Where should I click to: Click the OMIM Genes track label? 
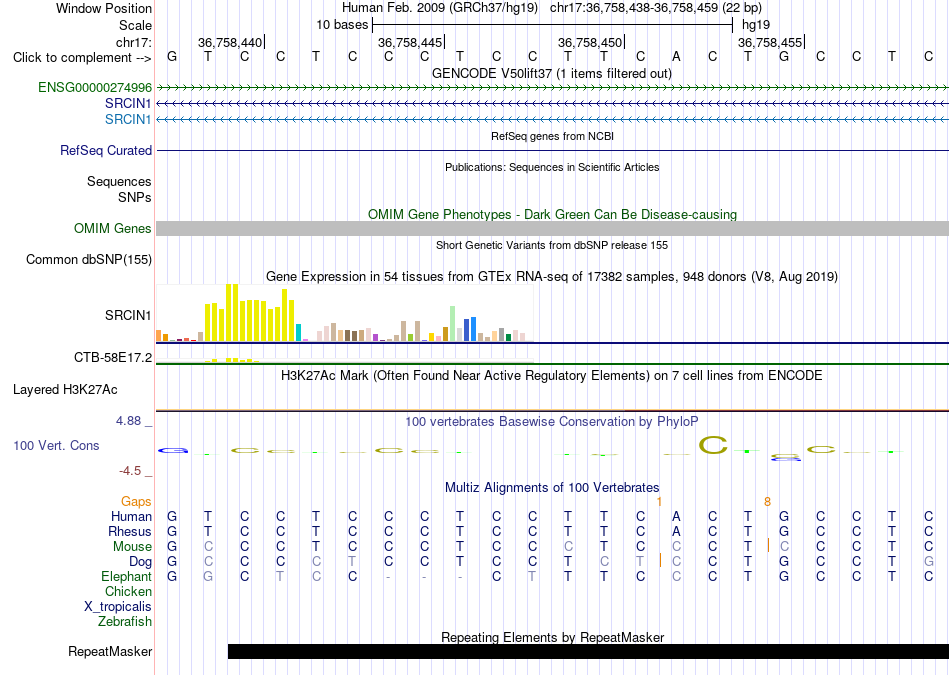pos(113,228)
